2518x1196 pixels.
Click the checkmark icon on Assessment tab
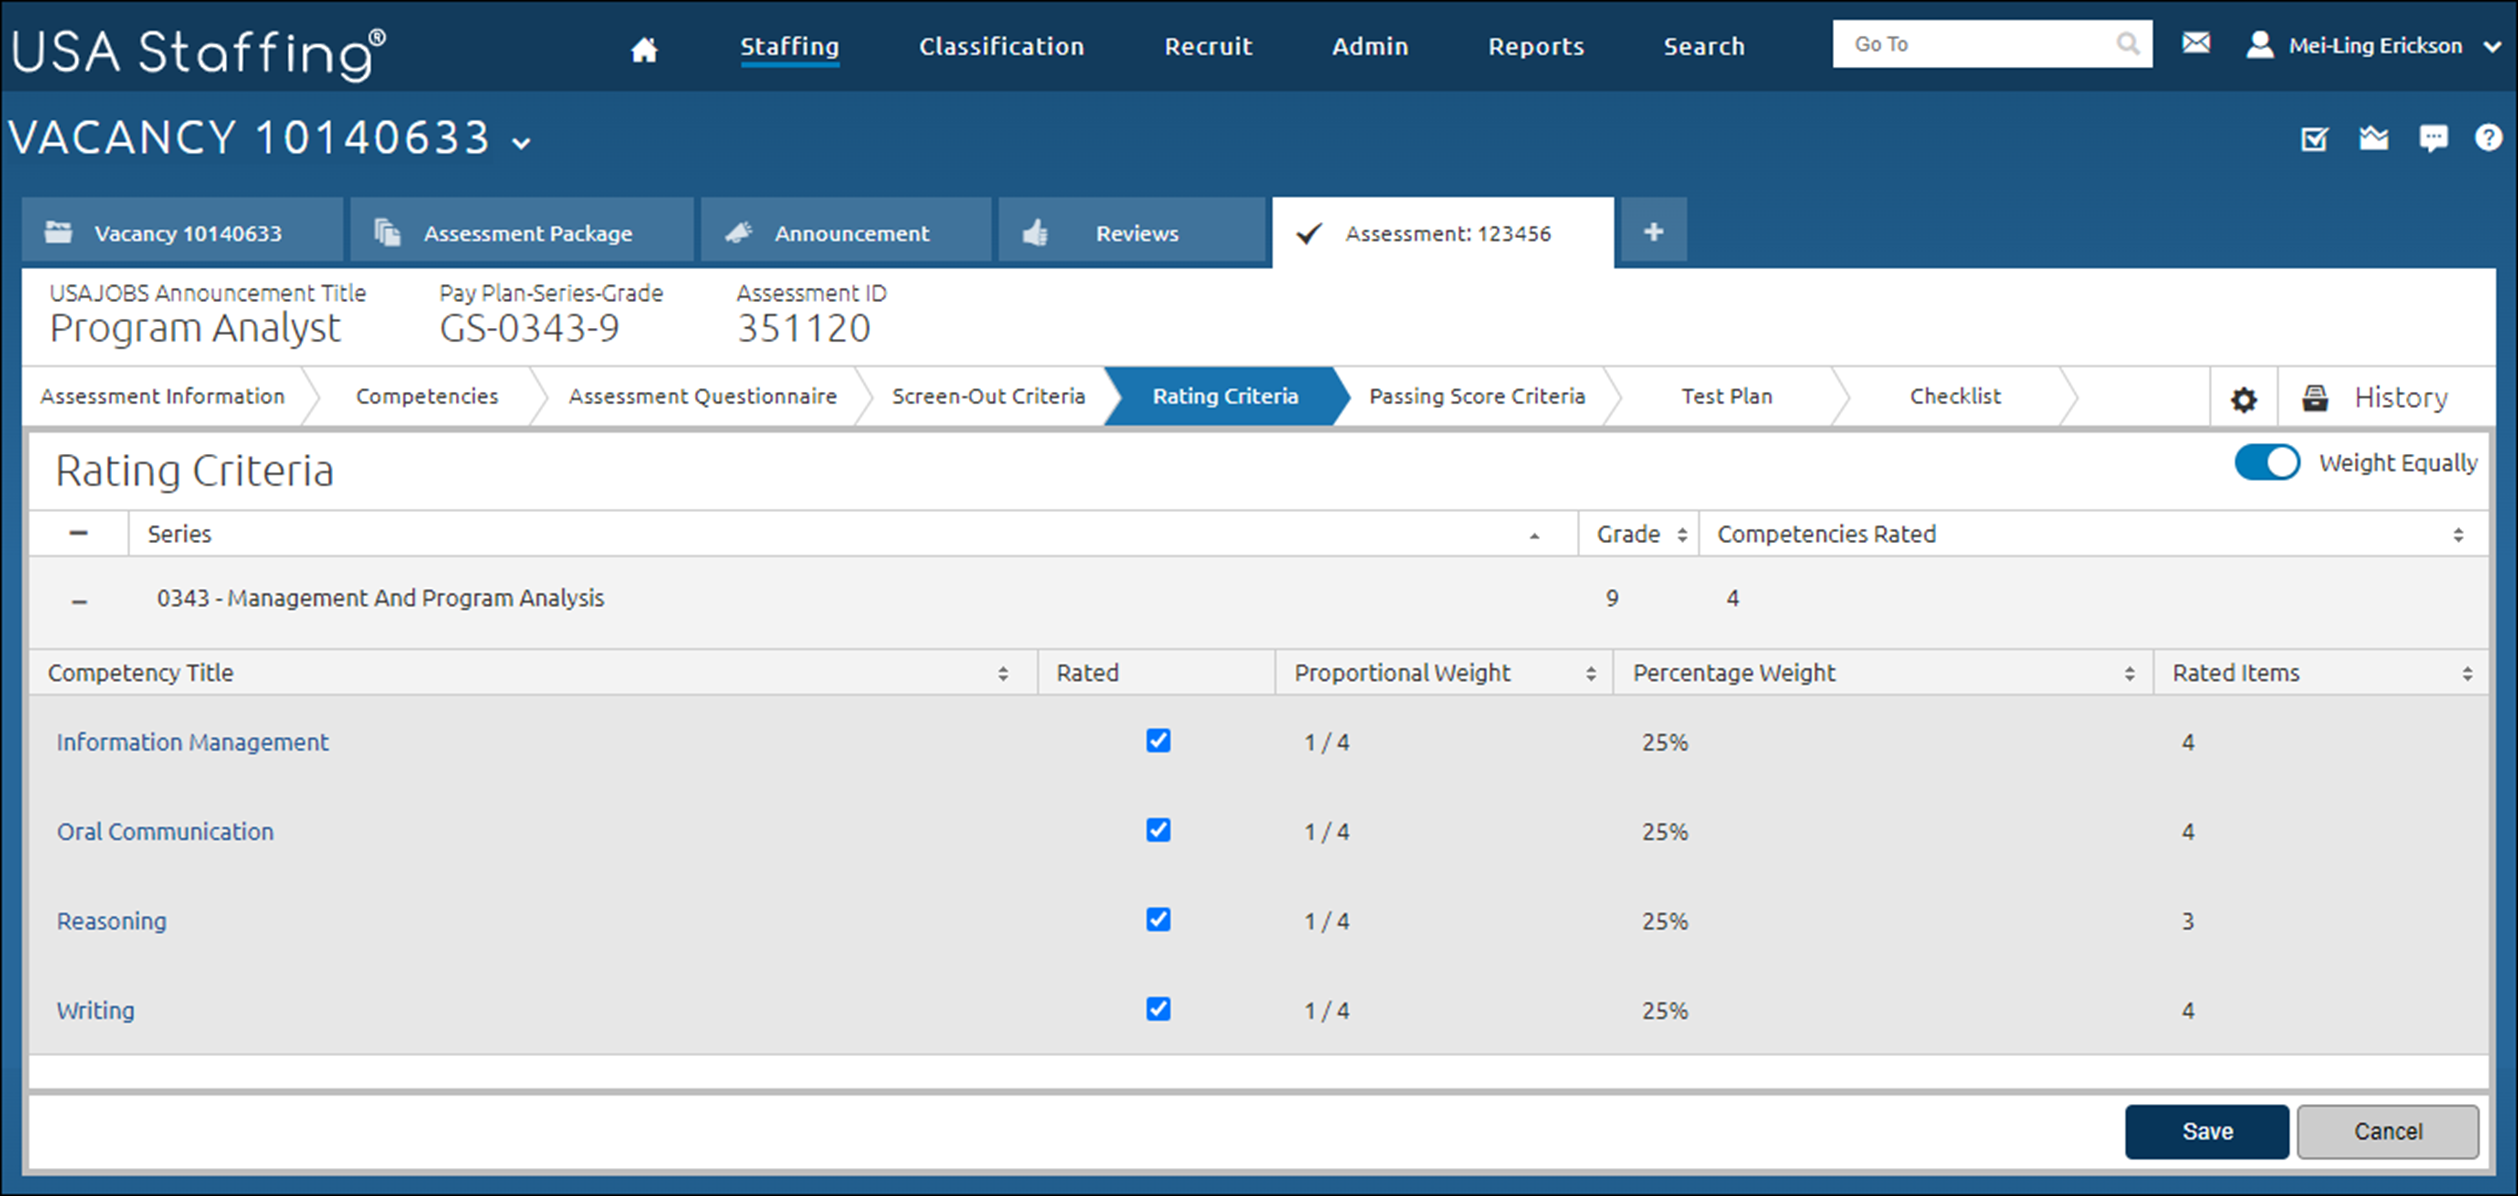tap(1309, 234)
